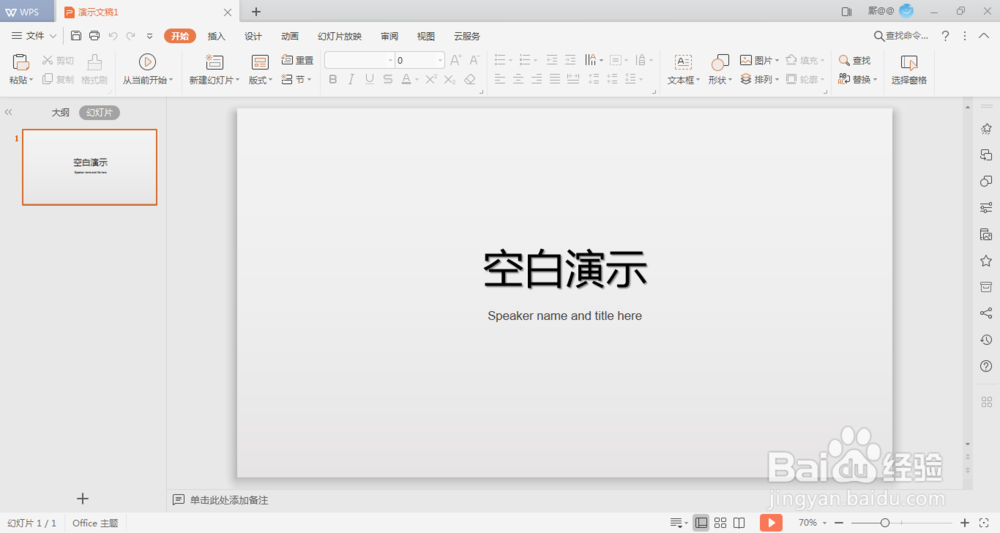The image size is (1000, 533).
Task: Click the Redo arrow icon
Action: point(131,36)
